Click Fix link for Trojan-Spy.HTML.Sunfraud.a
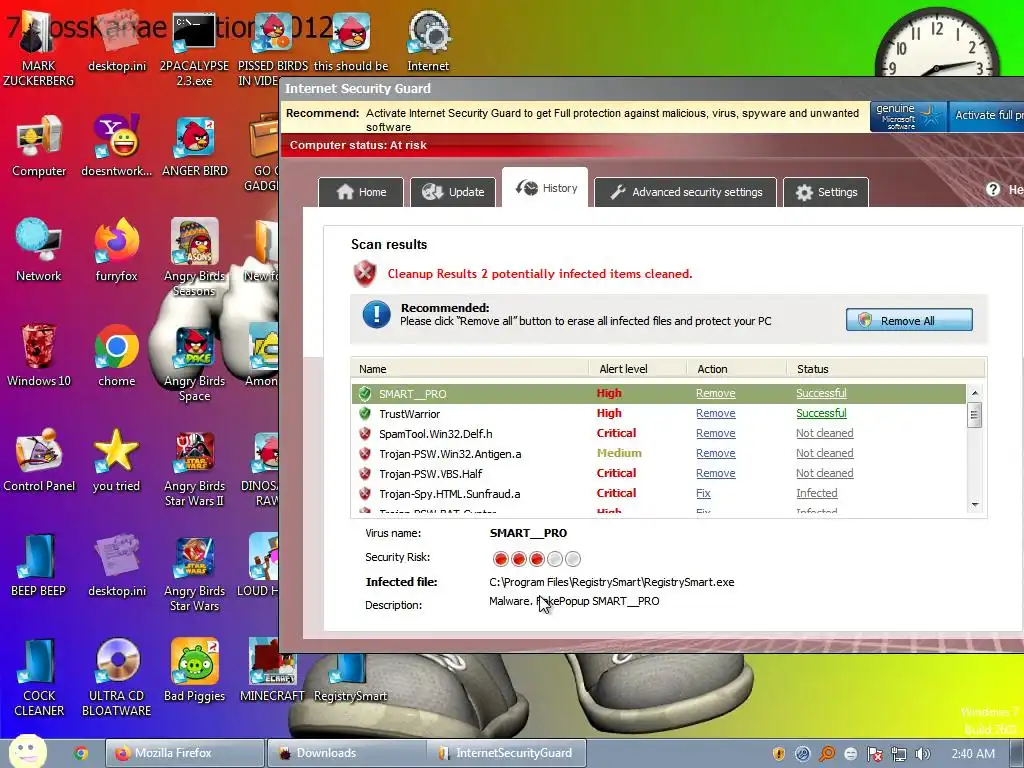 point(703,493)
